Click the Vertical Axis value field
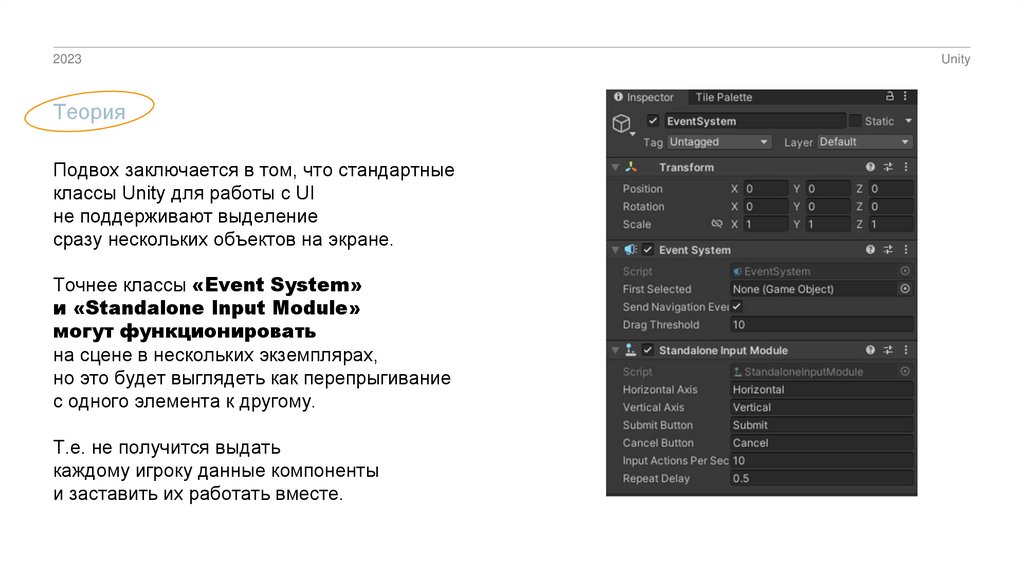Image resolution: width=1024 pixels, height=574 pixels. click(x=822, y=407)
